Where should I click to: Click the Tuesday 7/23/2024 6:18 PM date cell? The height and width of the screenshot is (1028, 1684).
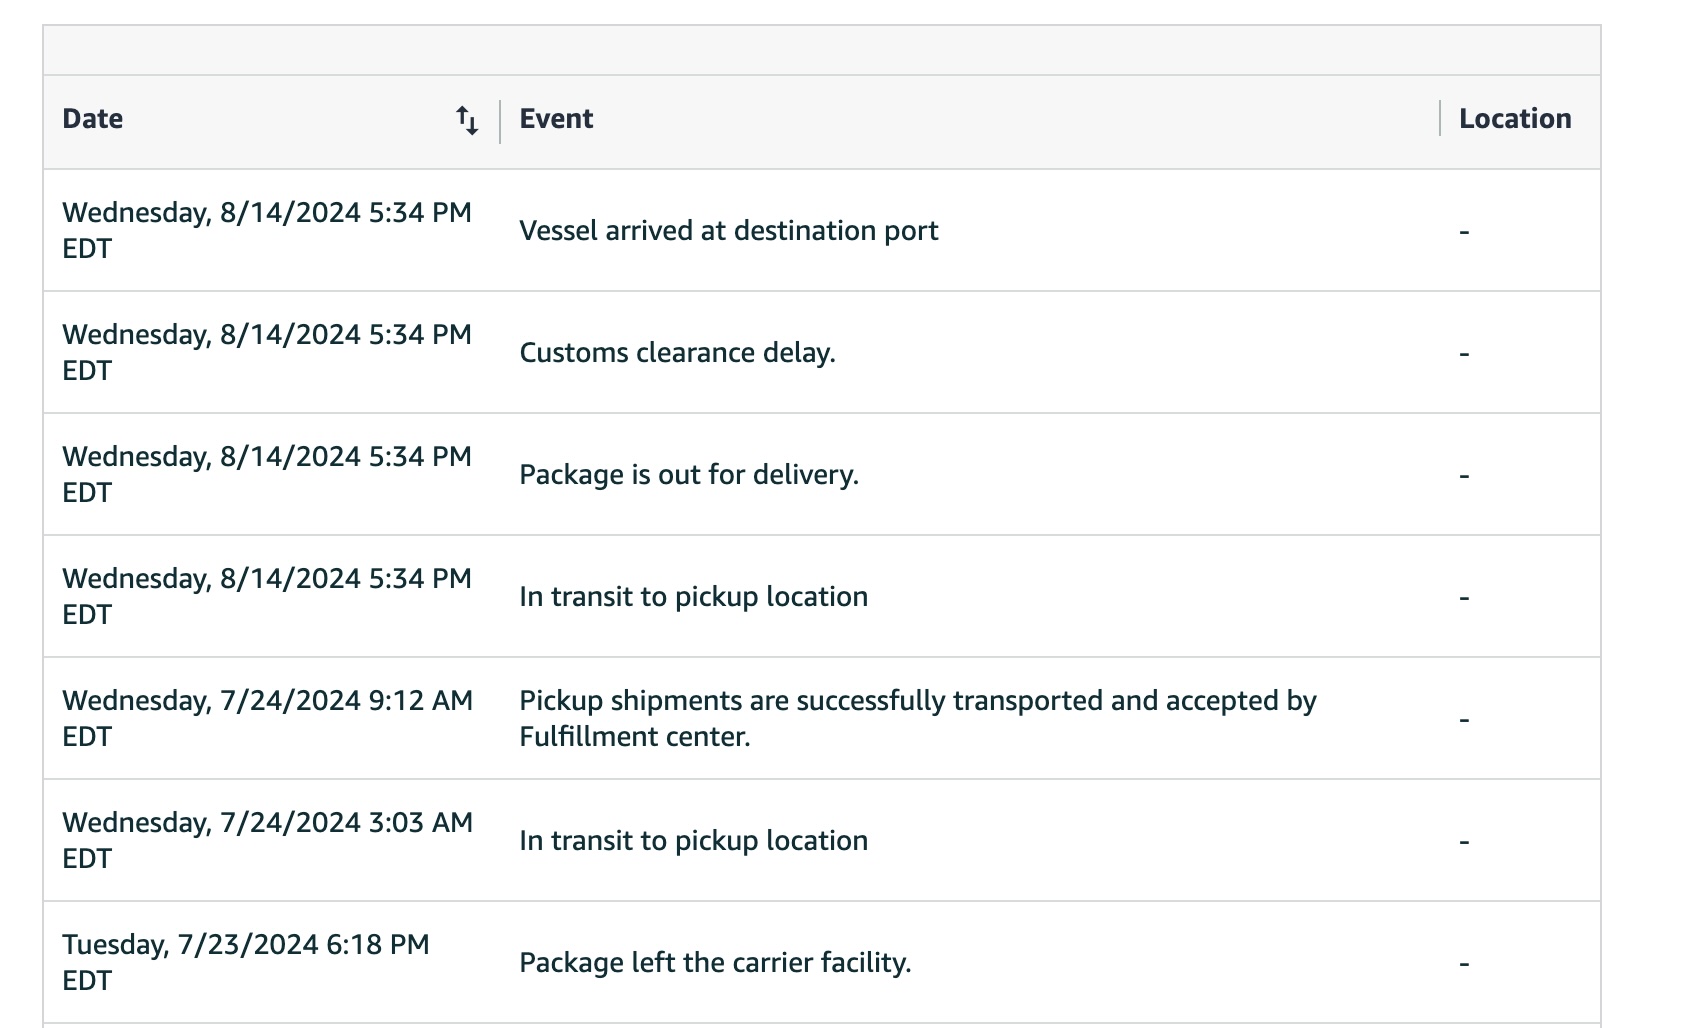click(x=246, y=963)
